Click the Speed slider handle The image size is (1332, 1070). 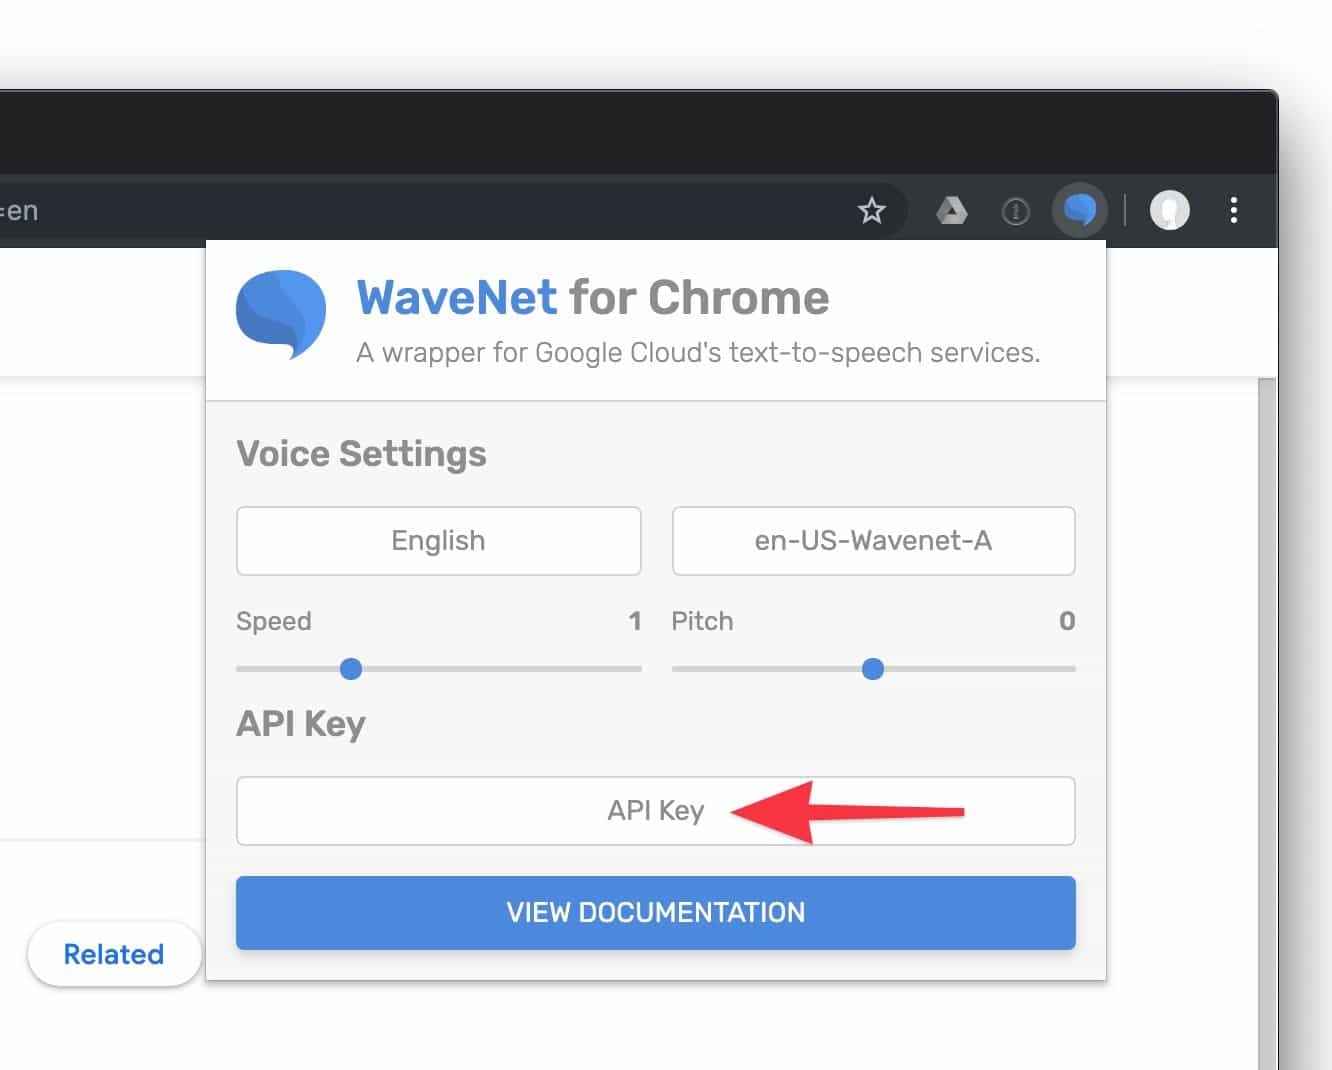[351, 669]
